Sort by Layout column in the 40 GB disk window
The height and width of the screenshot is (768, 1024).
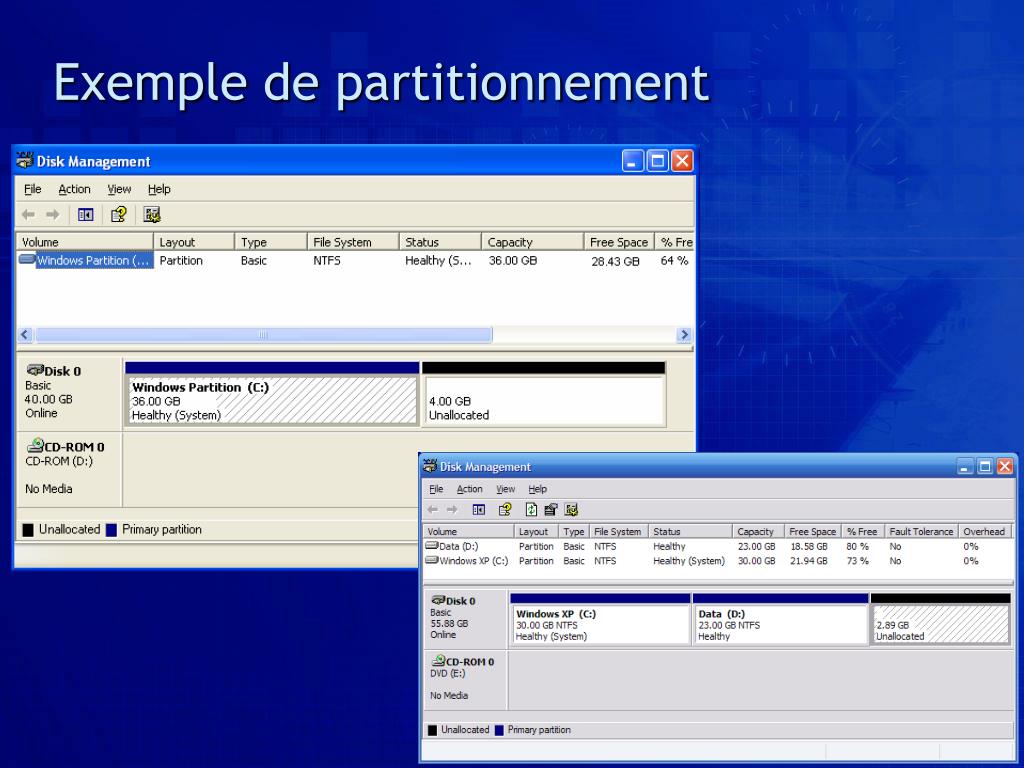click(x=194, y=242)
